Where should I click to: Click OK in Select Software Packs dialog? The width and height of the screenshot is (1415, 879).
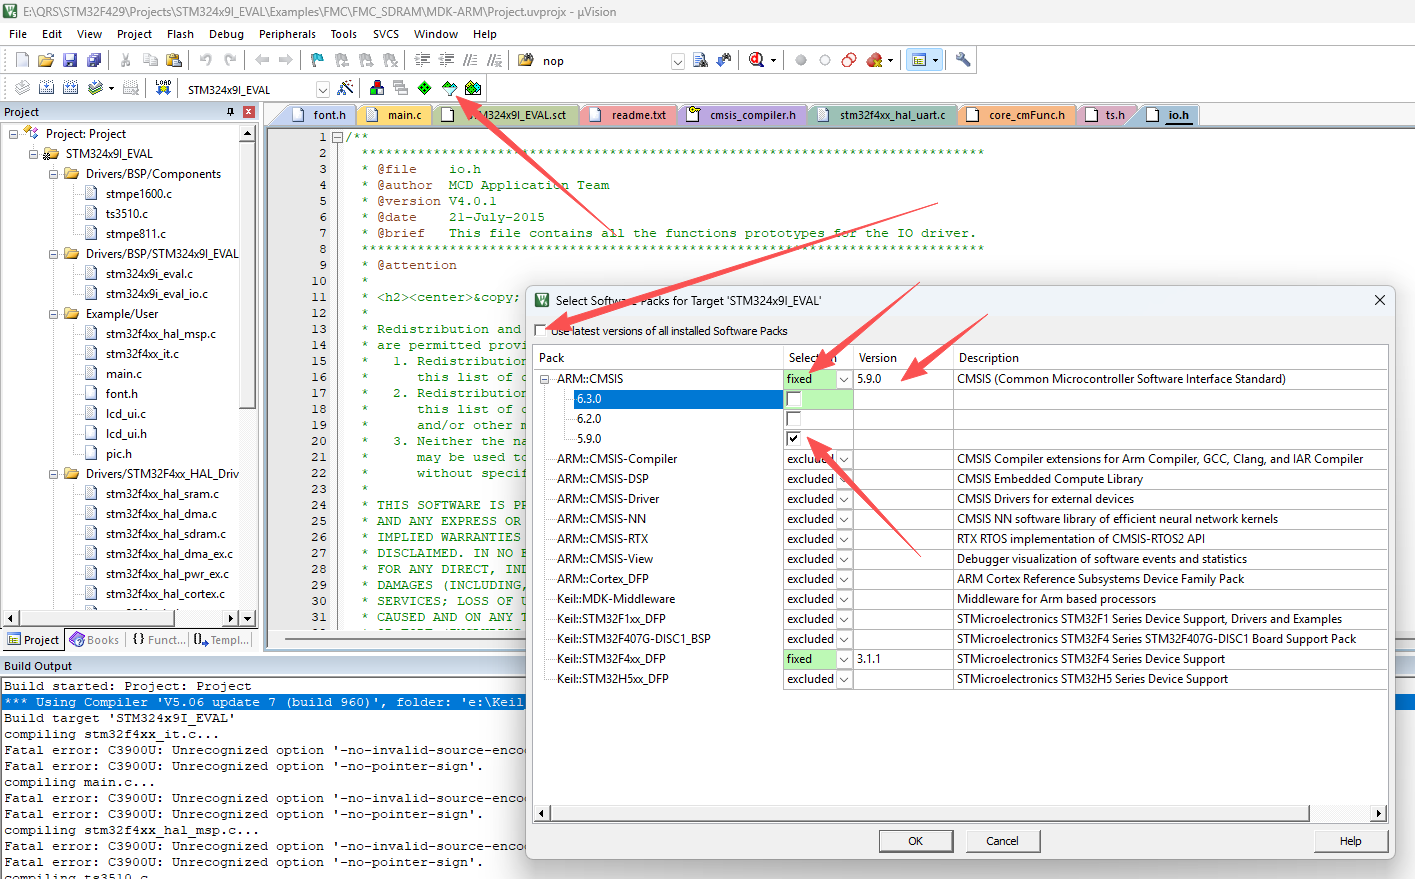[915, 841]
